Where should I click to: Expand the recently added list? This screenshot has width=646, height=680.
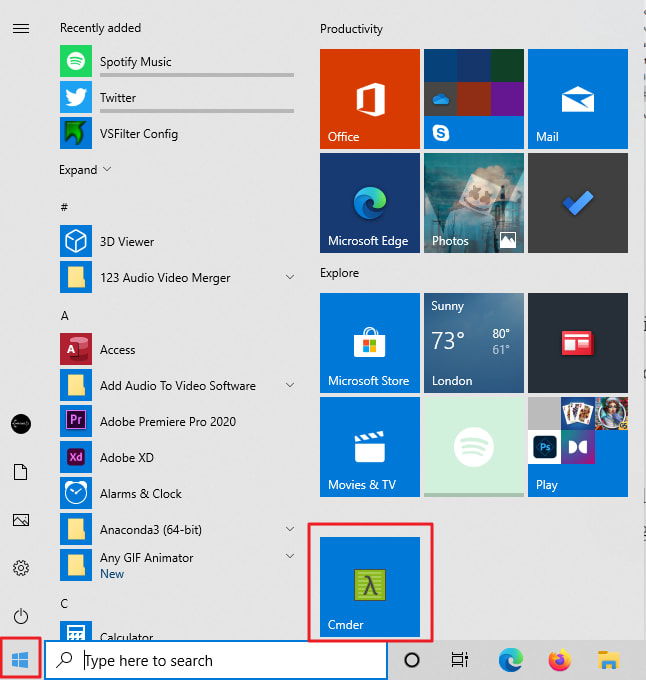[x=85, y=170]
